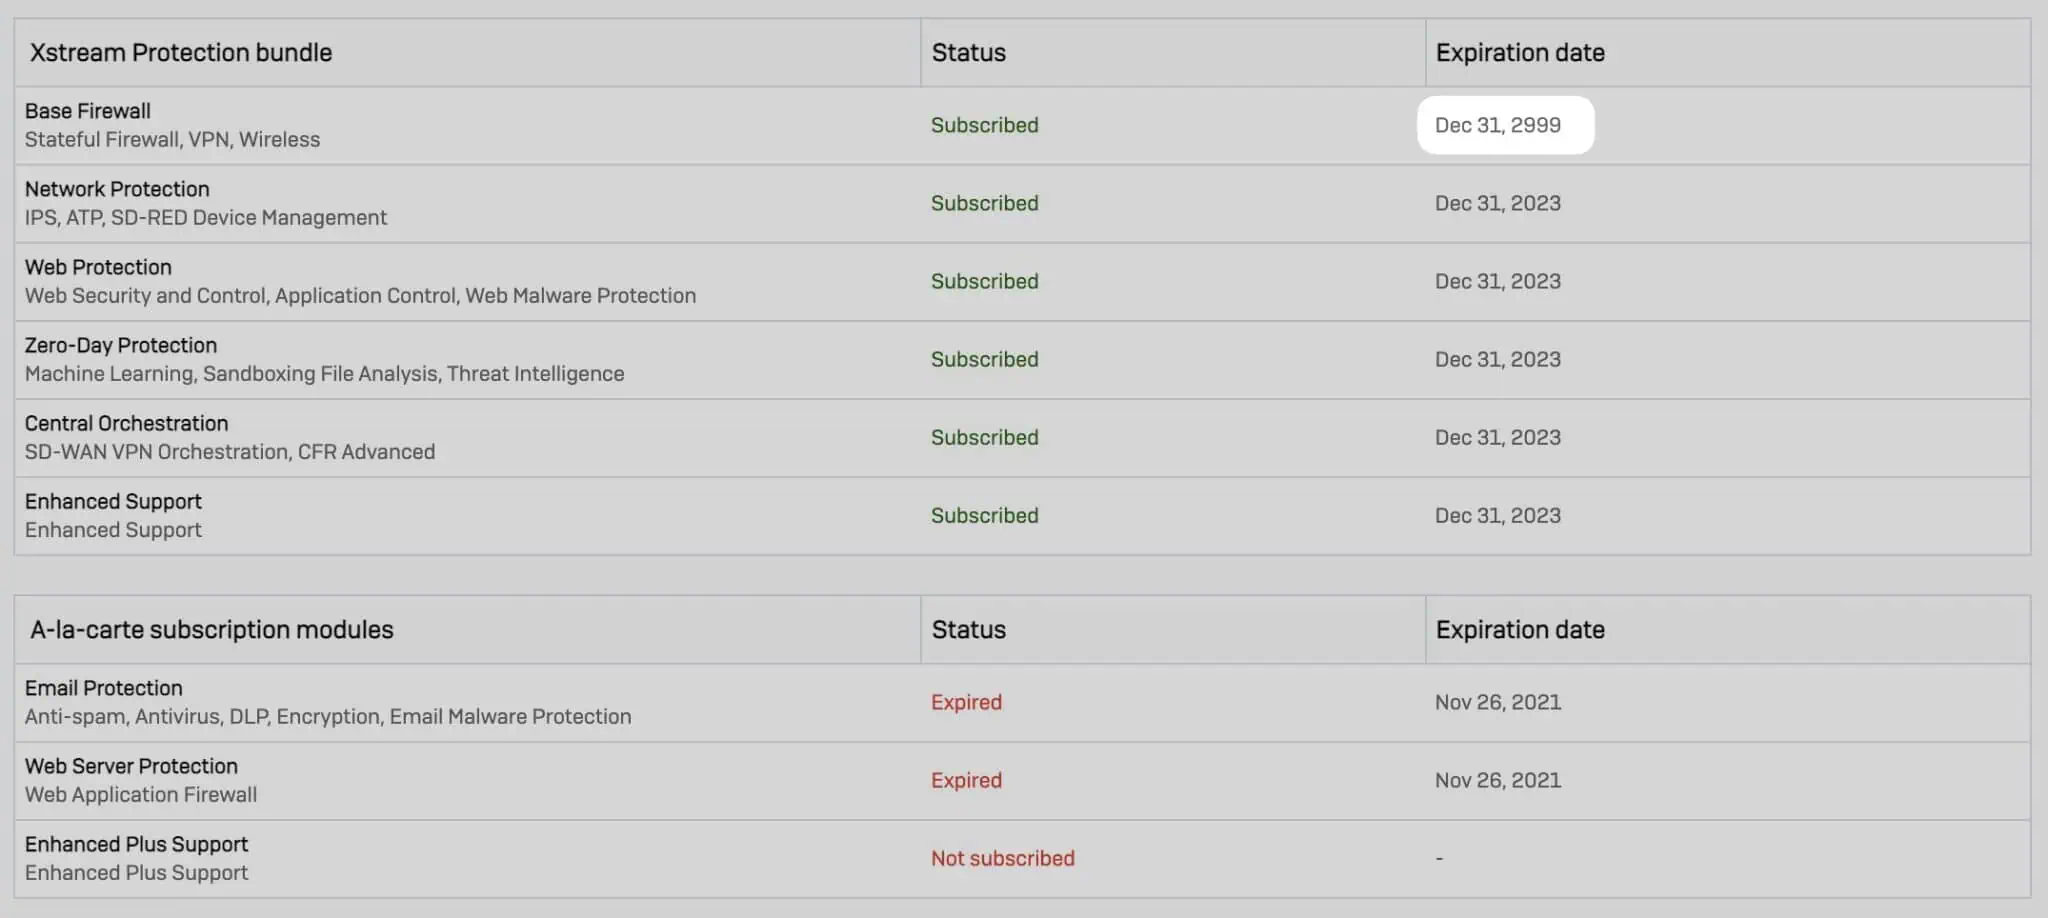This screenshot has height=918, width=2048.
Task: Click the Expiration date column header in bundle table
Action: pos(1520,52)
